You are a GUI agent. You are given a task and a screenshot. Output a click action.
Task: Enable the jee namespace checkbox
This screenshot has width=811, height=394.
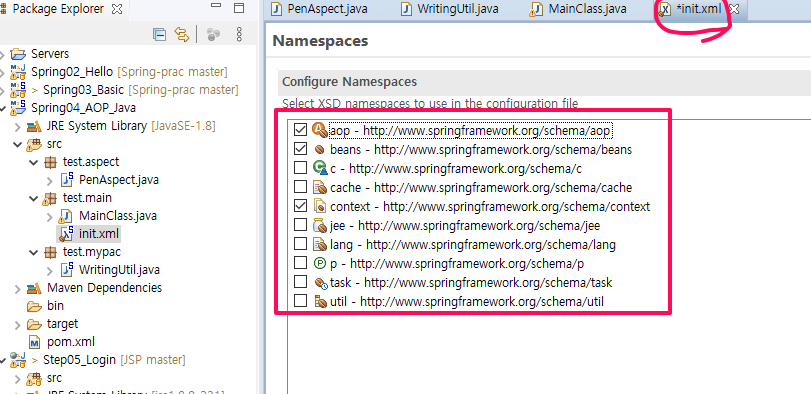point(300,225)
